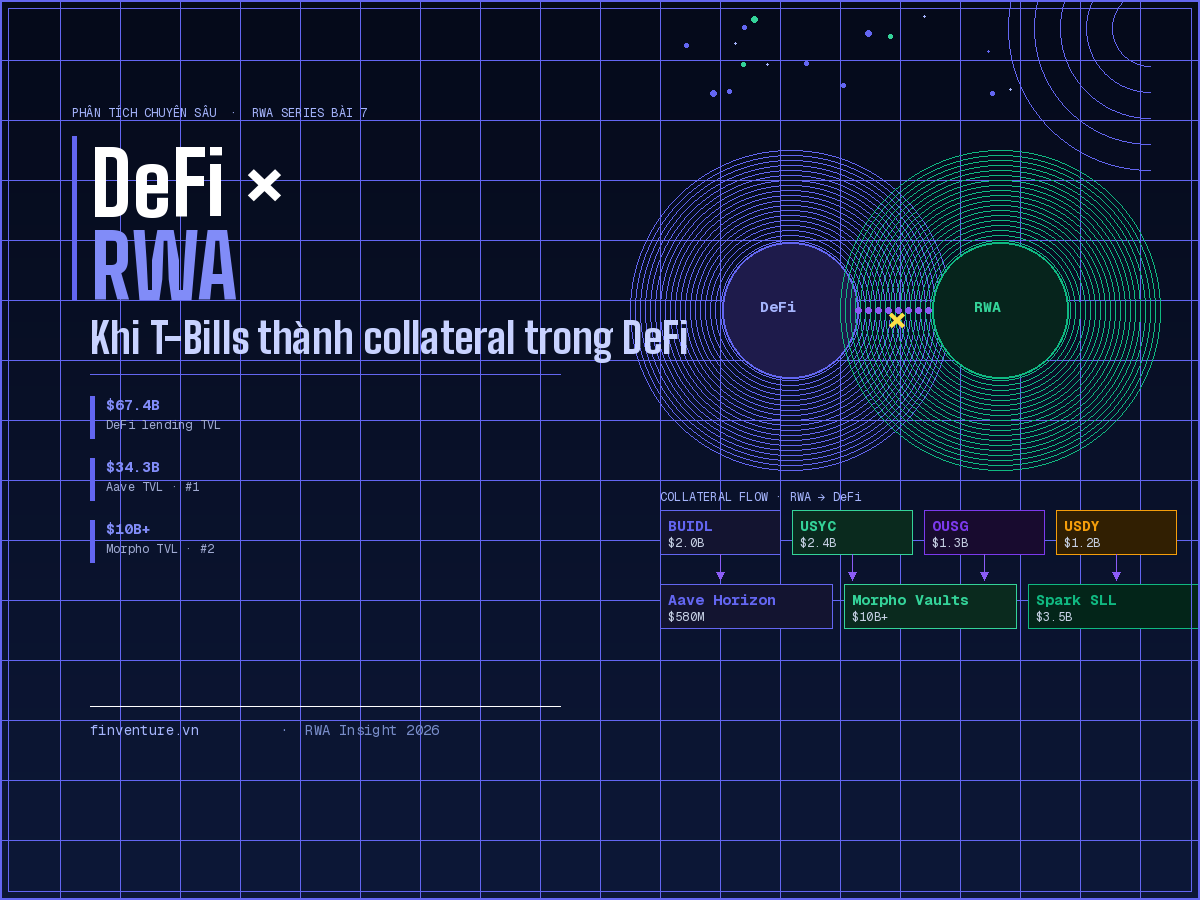
Task: Expand the arrow under BUIDL
Action: [720, 574]
